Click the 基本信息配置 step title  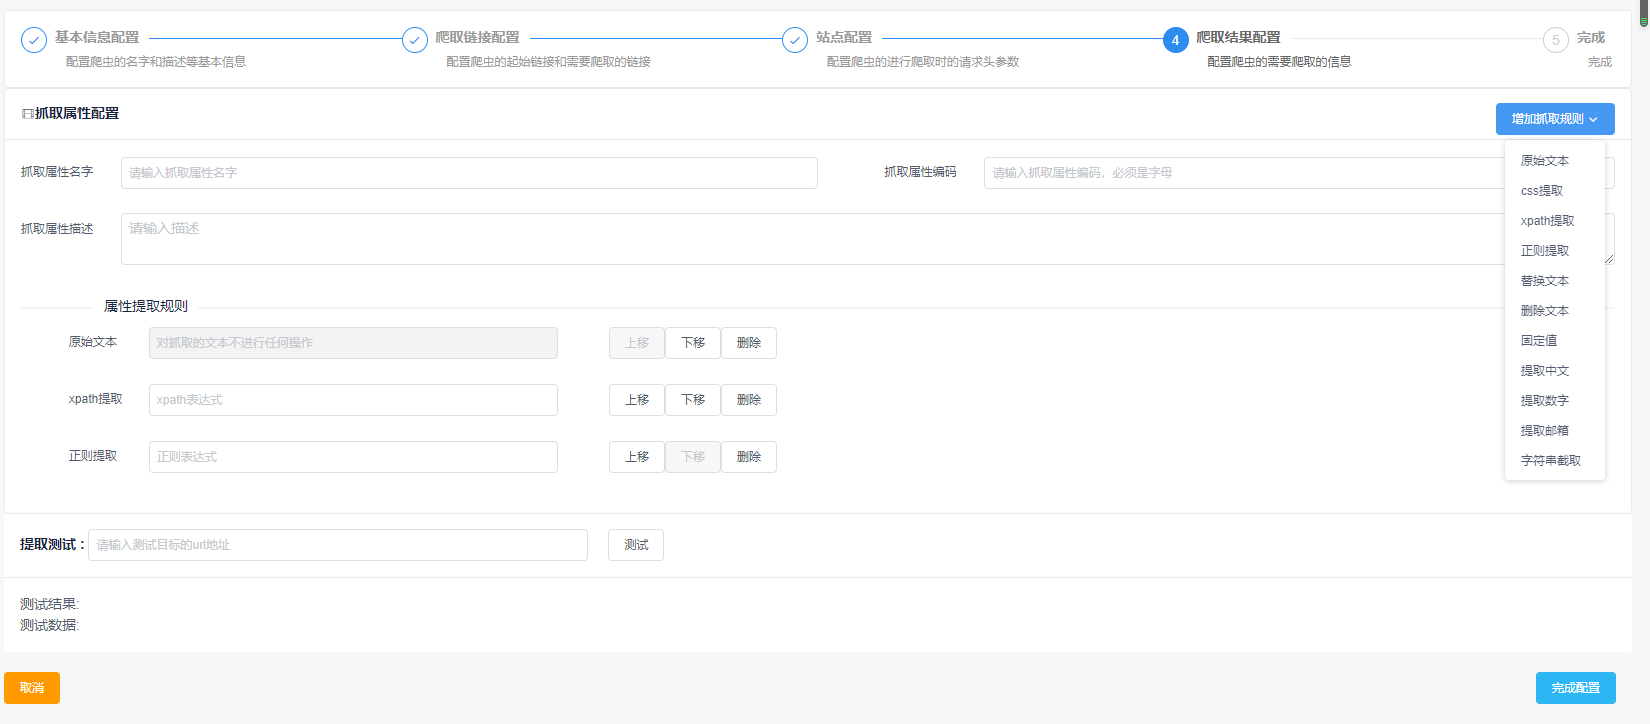pyautogui.click(x=97, y=37)
